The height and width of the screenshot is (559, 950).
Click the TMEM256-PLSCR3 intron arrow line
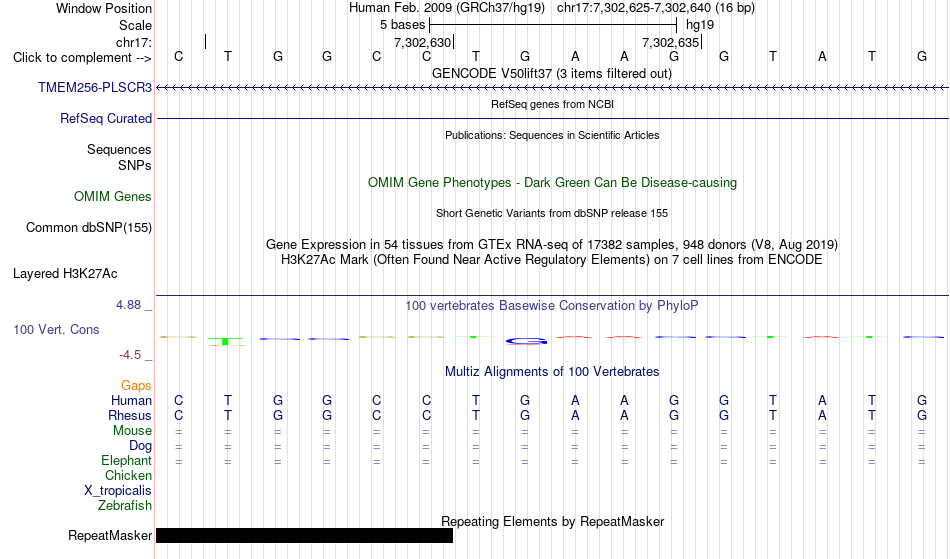(x=552, y=88)
